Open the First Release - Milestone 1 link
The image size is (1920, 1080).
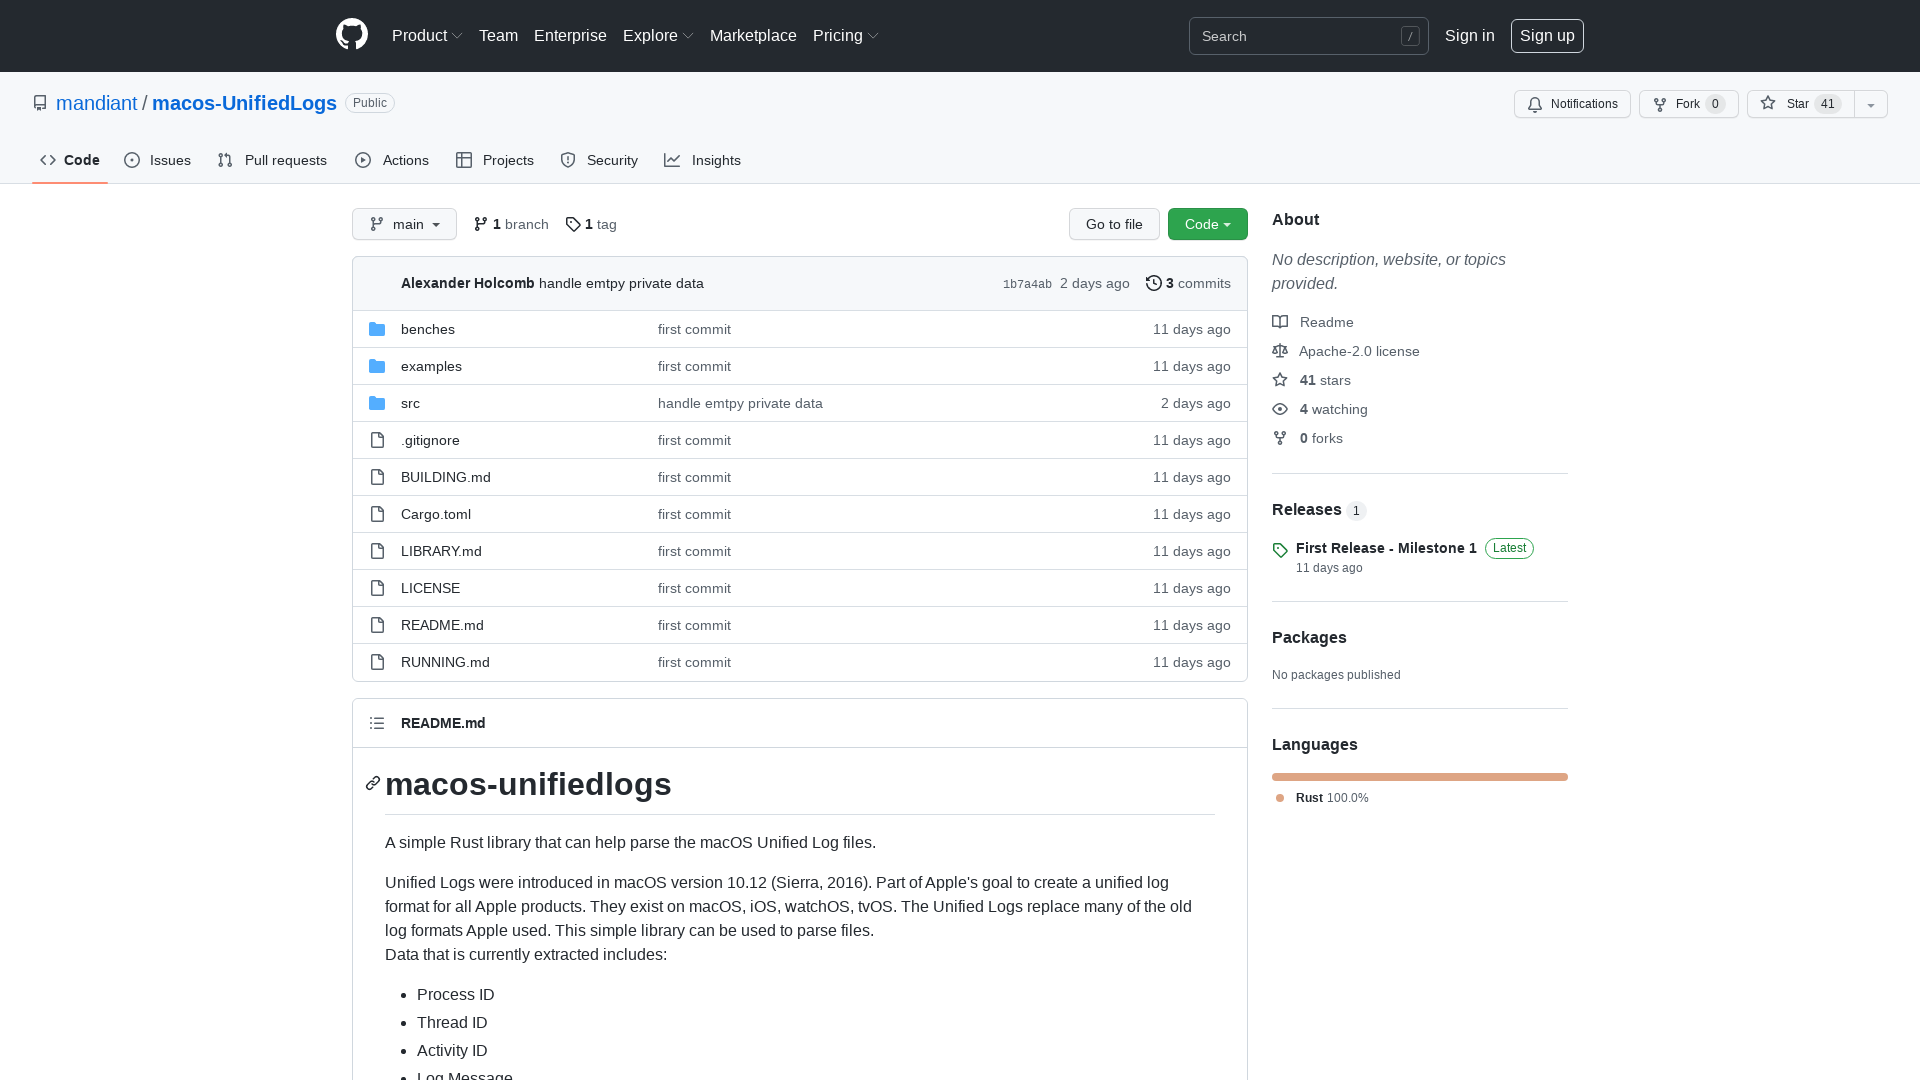1385,548
